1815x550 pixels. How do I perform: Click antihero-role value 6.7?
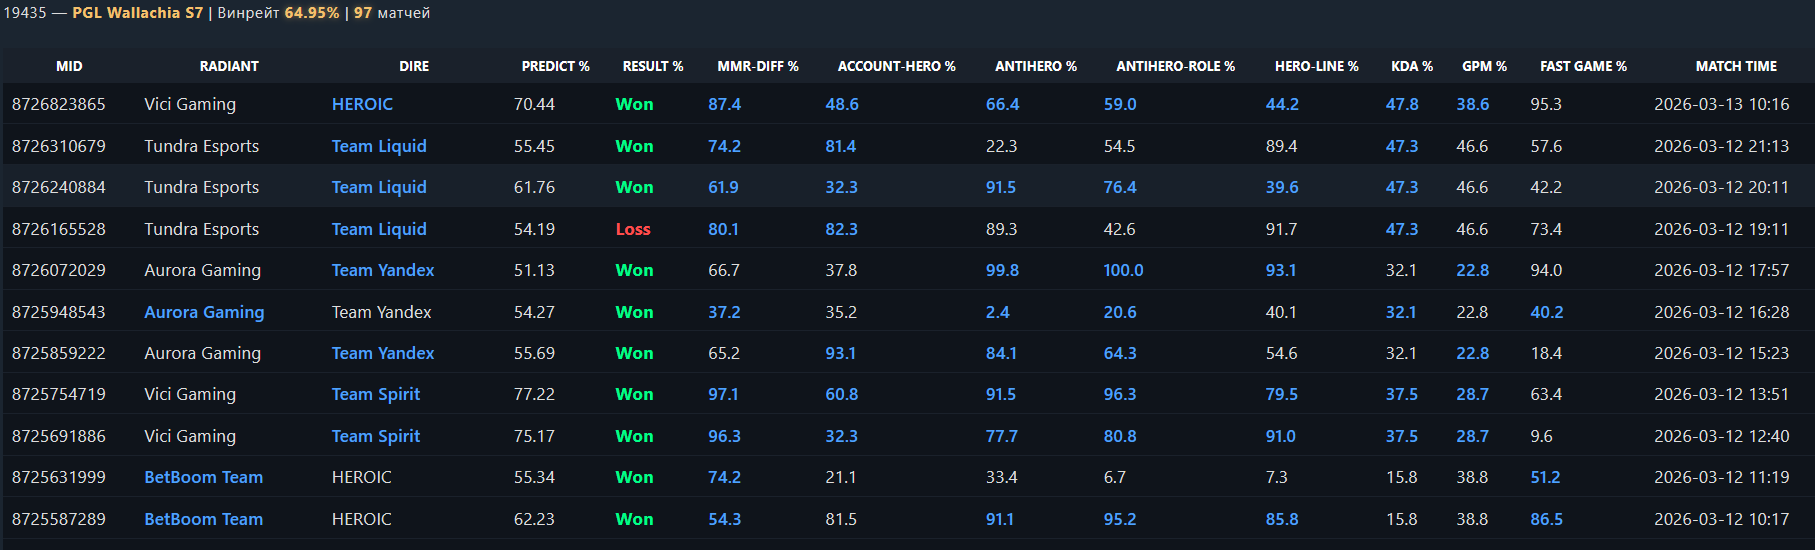tap(1114, 477)
